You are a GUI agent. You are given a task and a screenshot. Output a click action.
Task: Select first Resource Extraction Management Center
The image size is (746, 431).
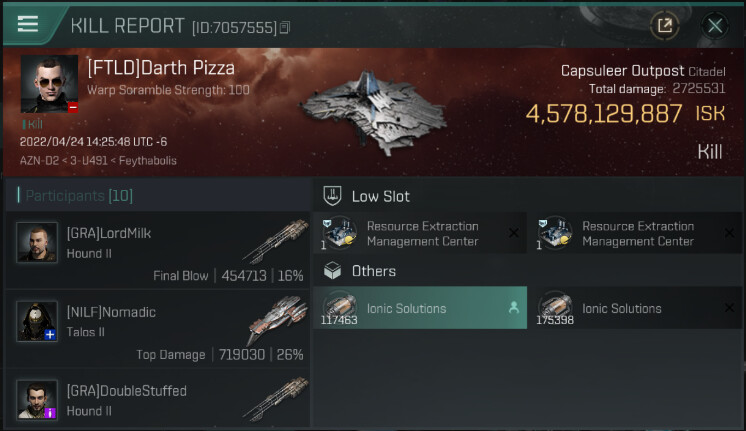420,233
